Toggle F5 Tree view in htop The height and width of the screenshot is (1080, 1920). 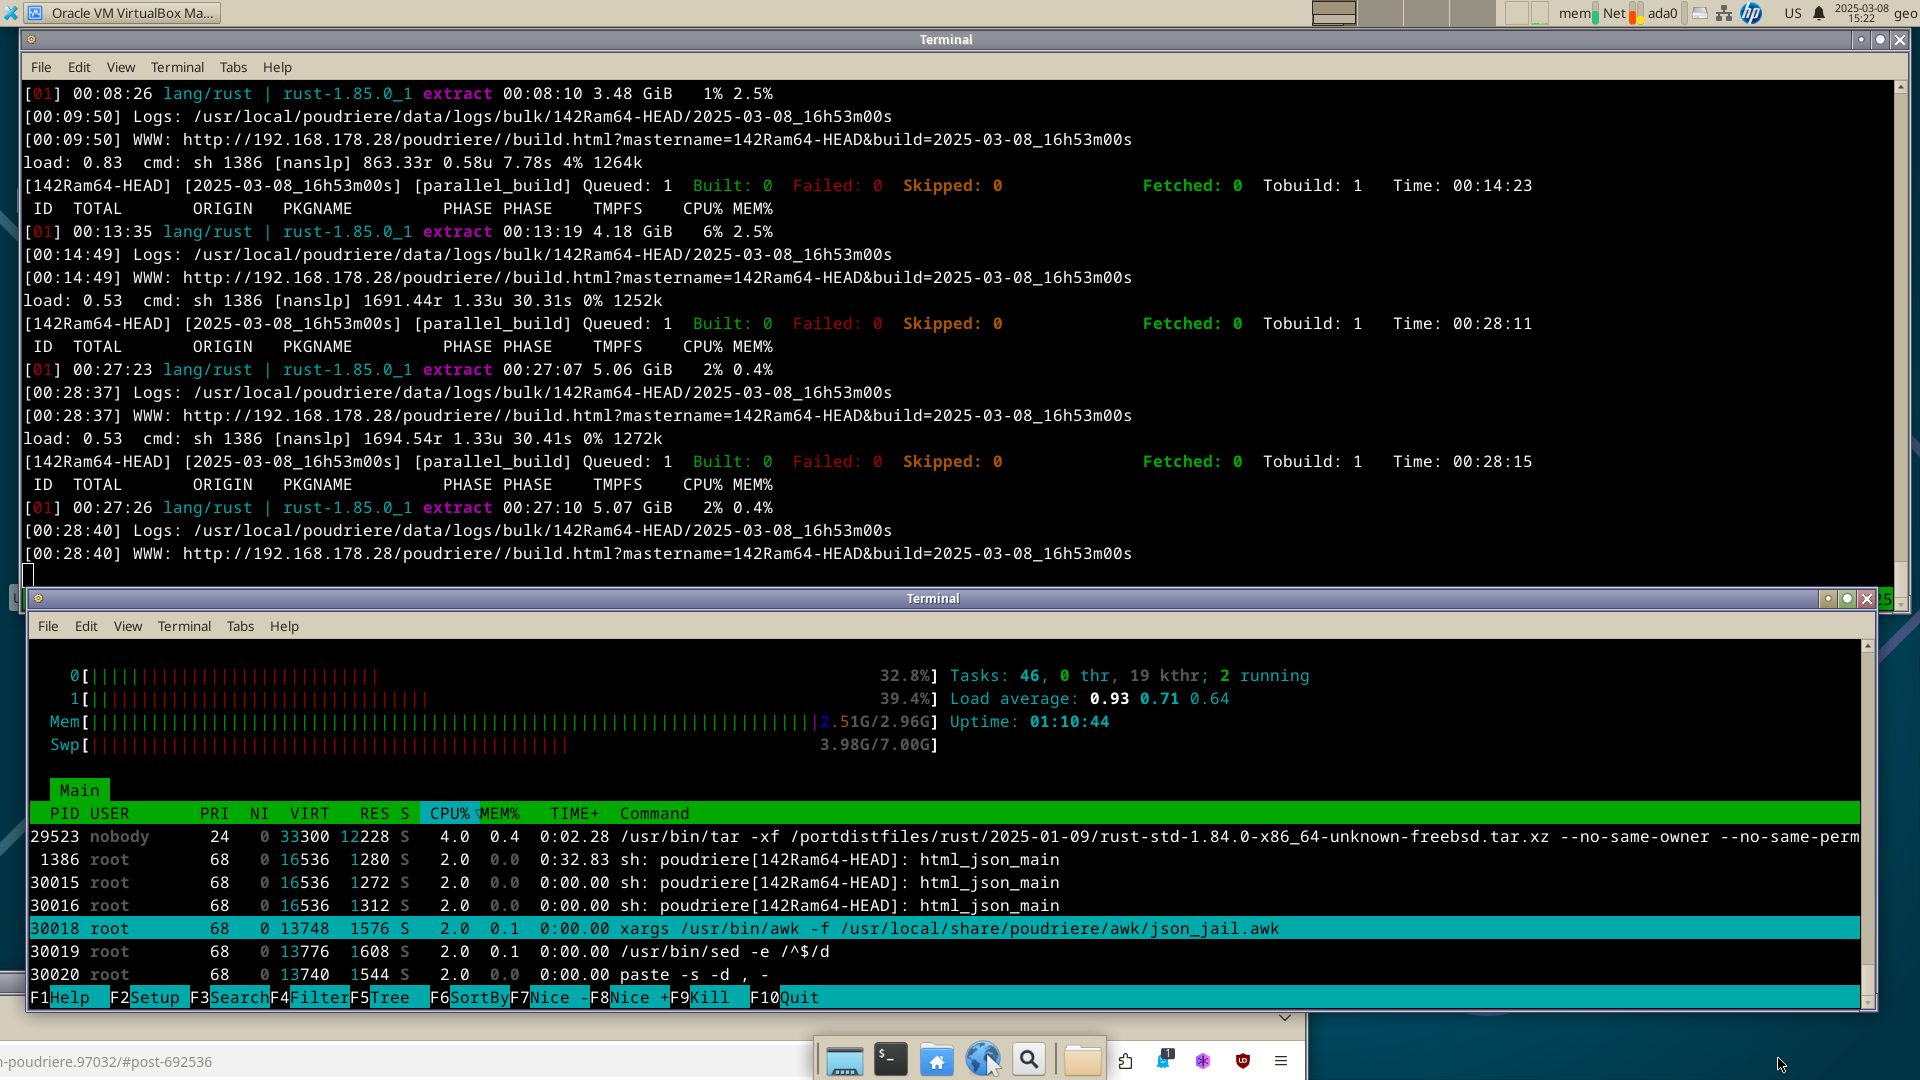point(389,998)
